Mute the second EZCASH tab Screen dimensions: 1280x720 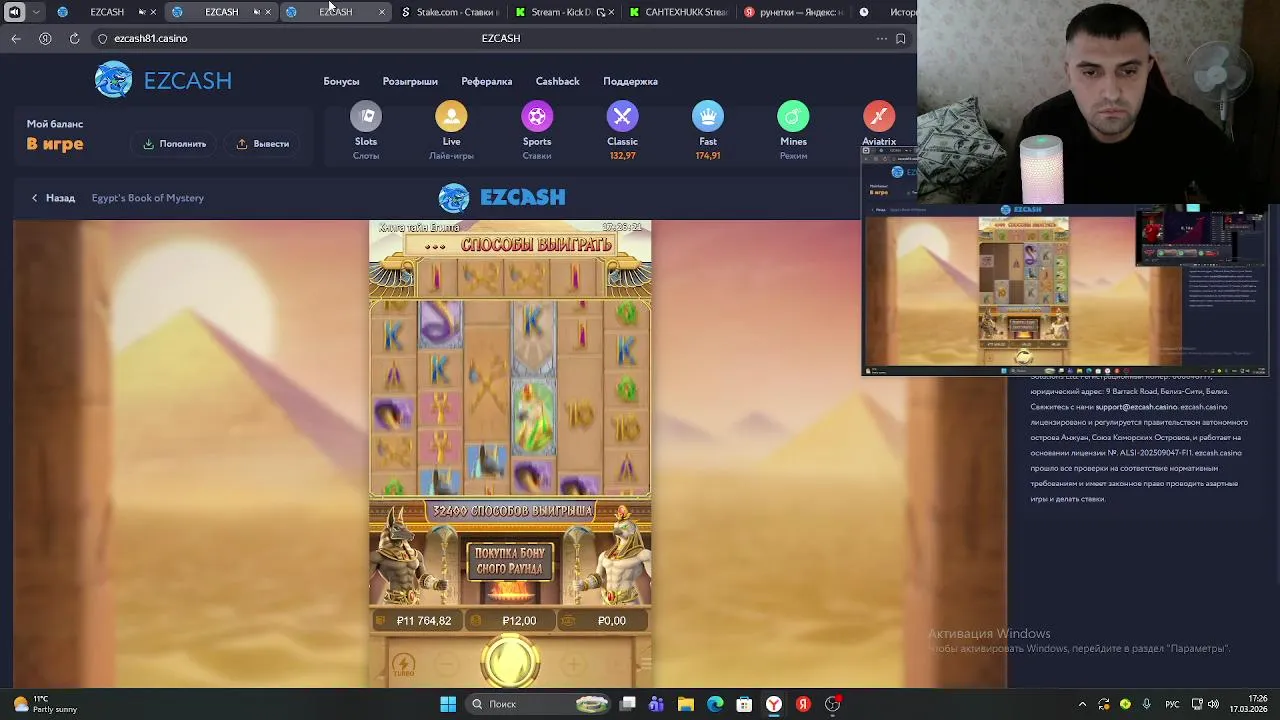257,12
